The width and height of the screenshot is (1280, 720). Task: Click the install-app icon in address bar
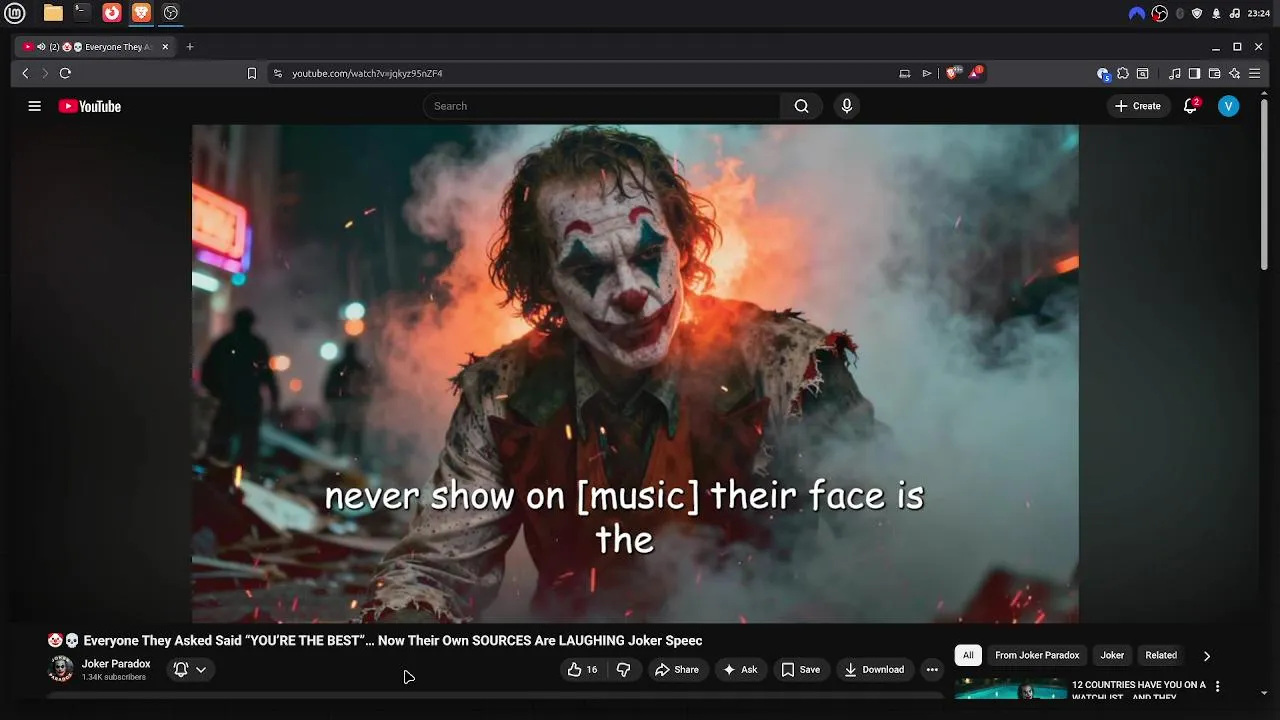click(x=905, y=73)
